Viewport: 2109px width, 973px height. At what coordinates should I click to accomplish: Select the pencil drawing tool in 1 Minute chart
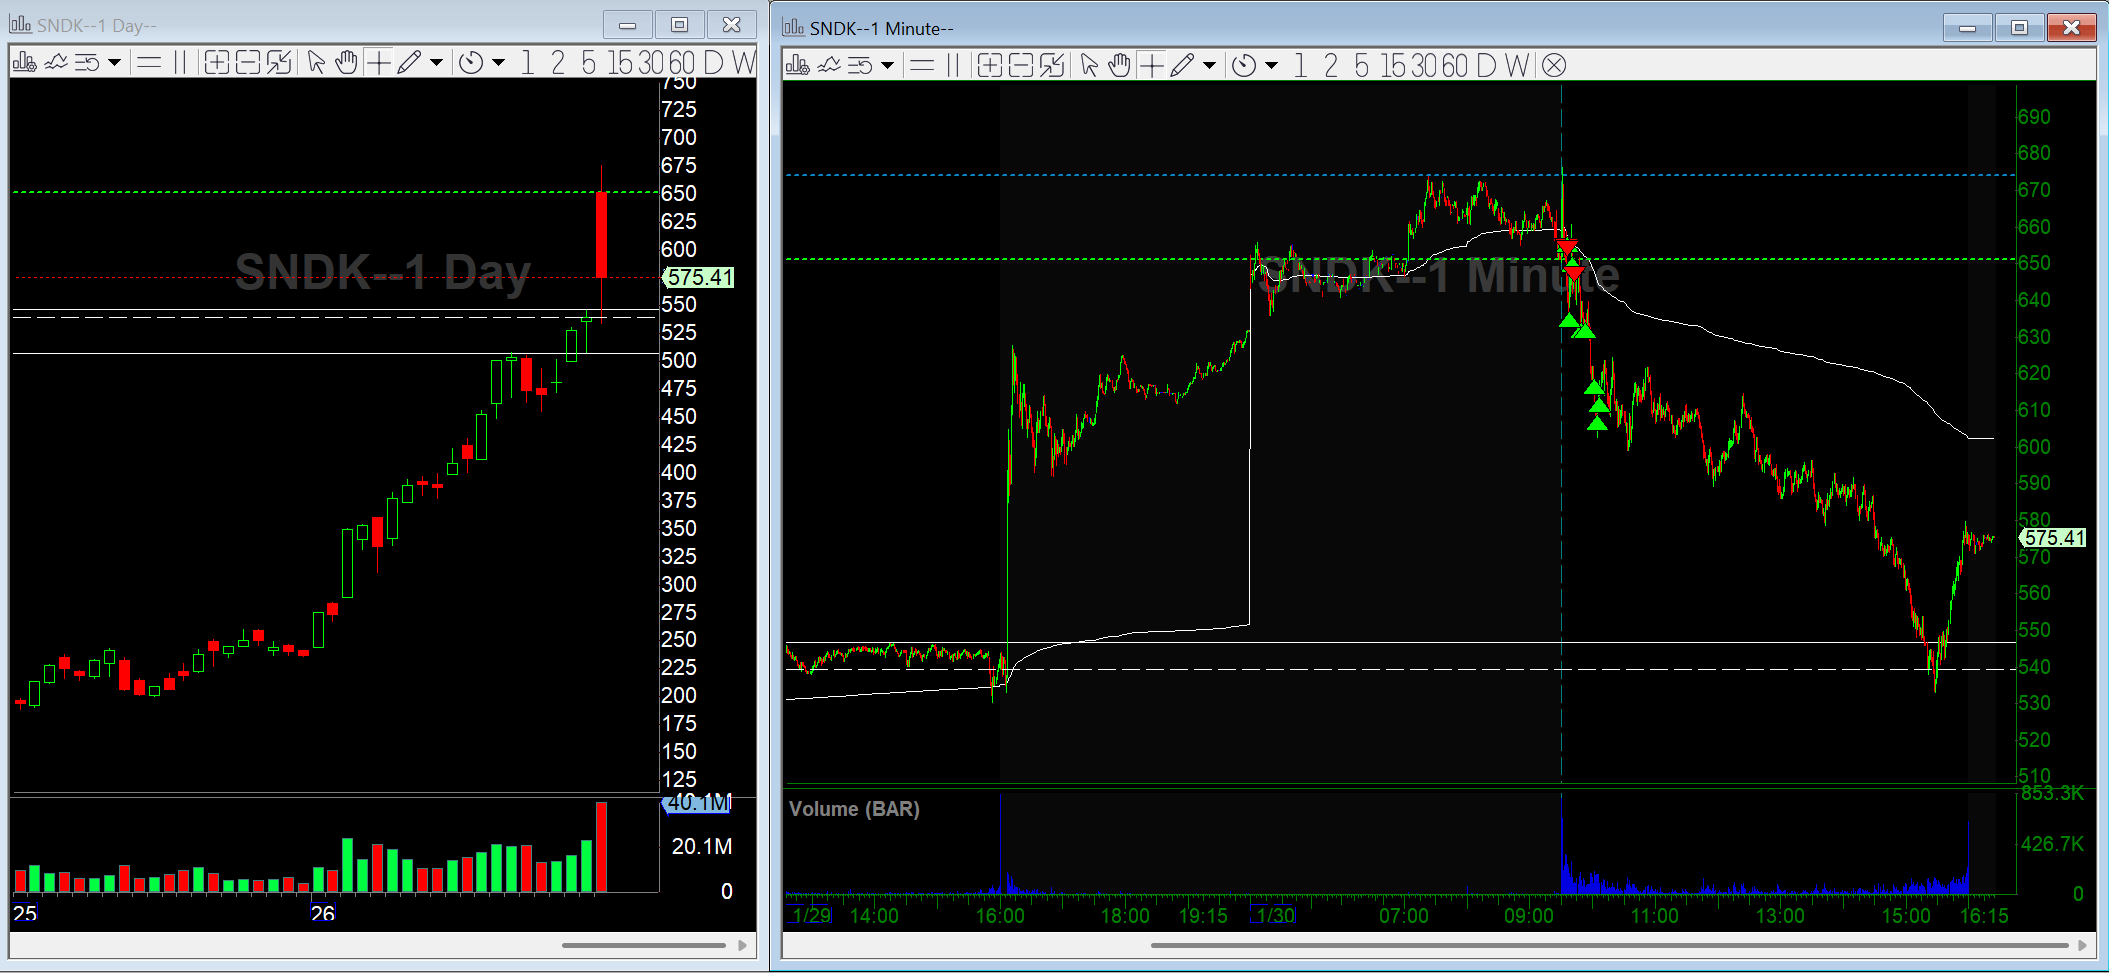coord(1181,66)
